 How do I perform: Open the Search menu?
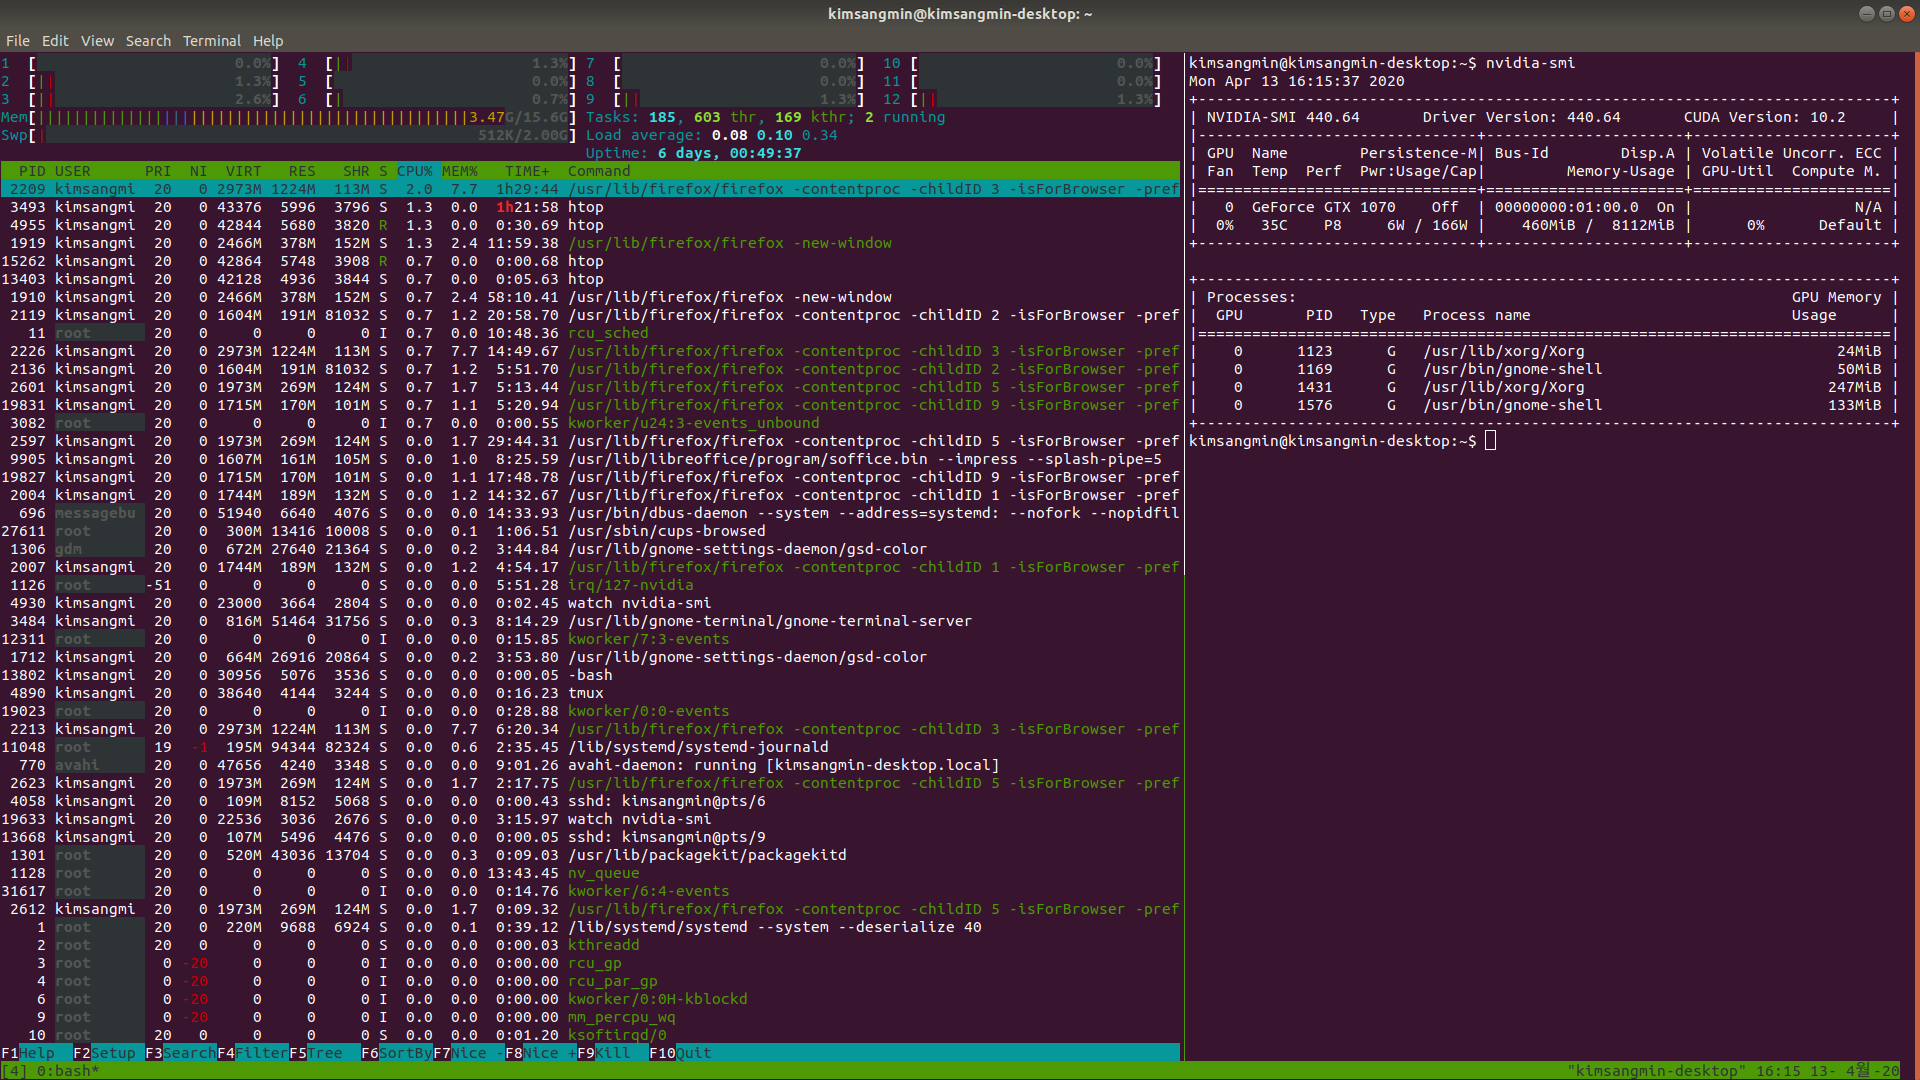tap(148, 41)
